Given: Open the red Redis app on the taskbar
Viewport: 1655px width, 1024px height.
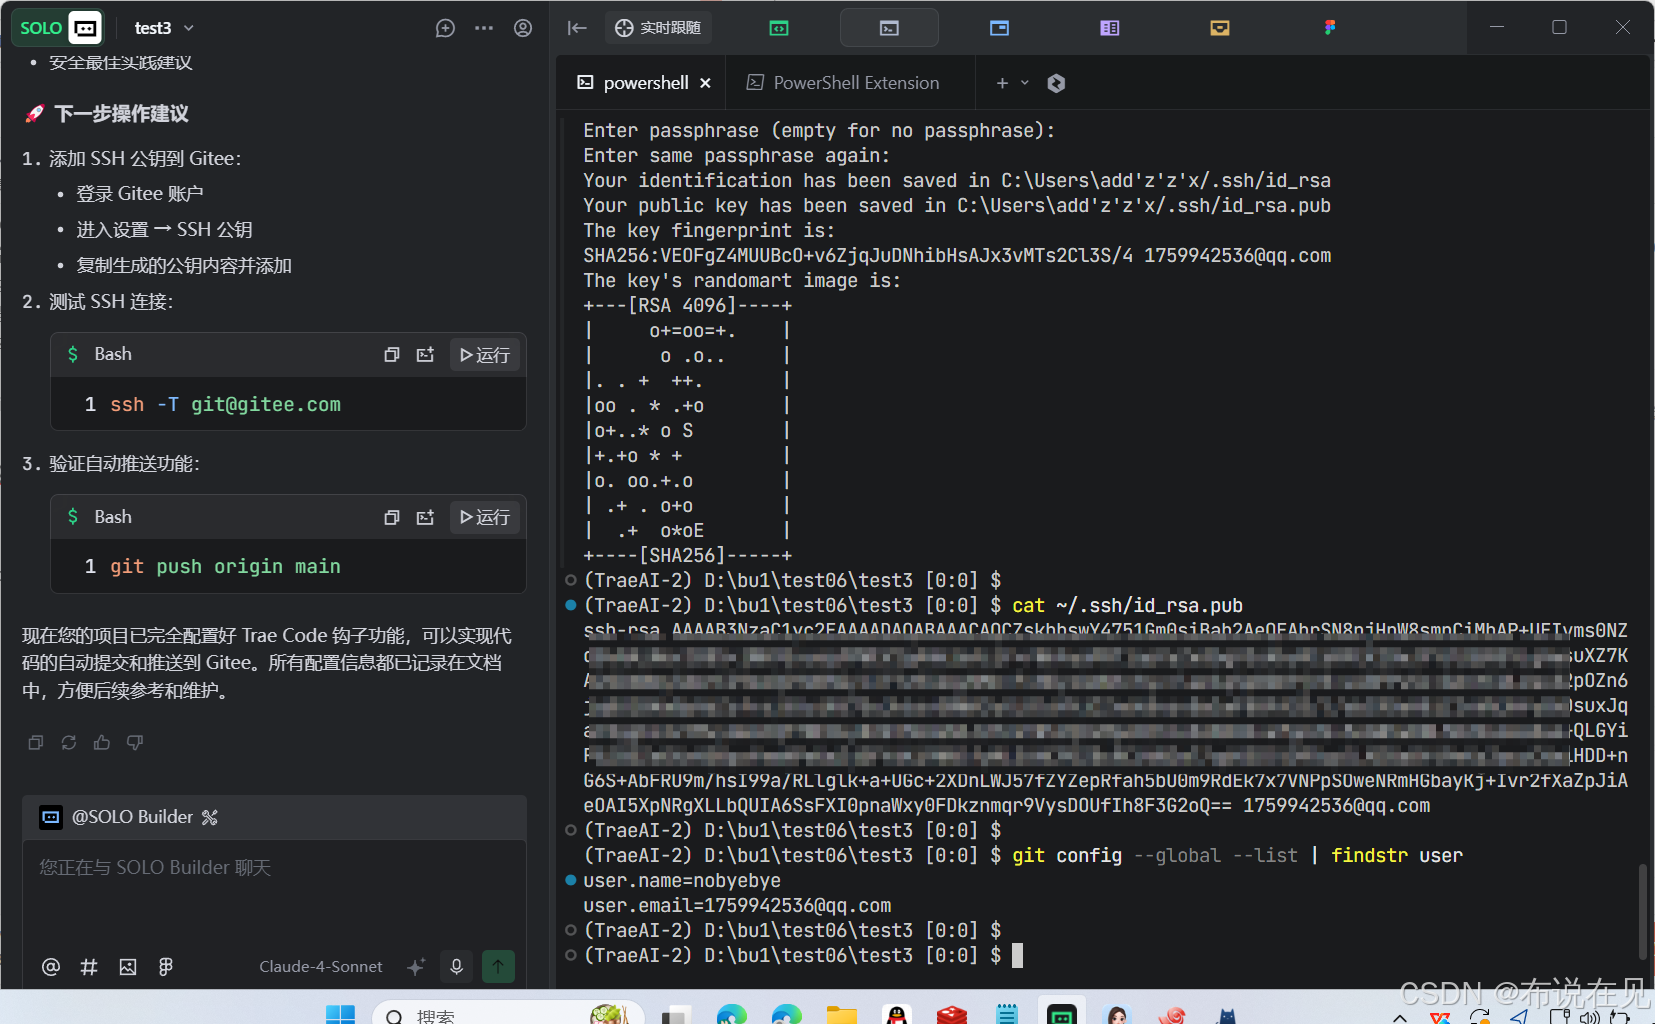Looking at the screenshot, I should coord(952,1015).
